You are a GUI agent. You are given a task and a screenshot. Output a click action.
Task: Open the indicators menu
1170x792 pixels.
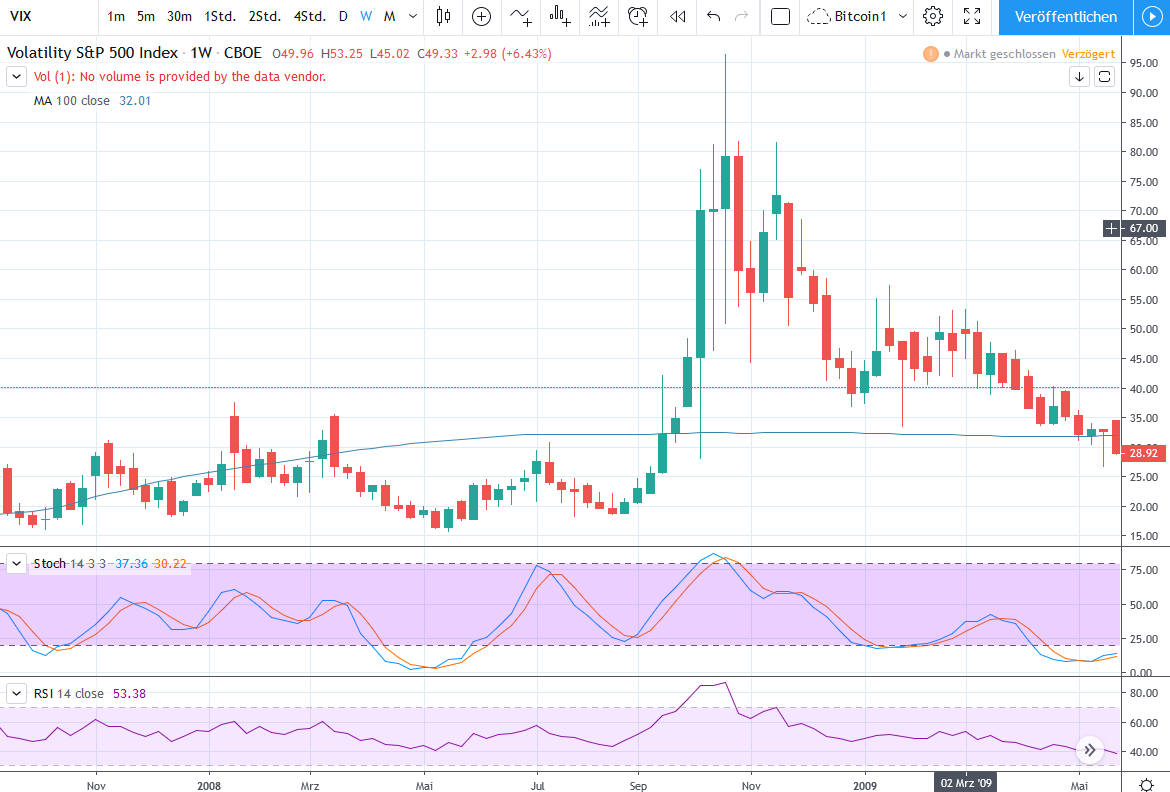[521, 16]
